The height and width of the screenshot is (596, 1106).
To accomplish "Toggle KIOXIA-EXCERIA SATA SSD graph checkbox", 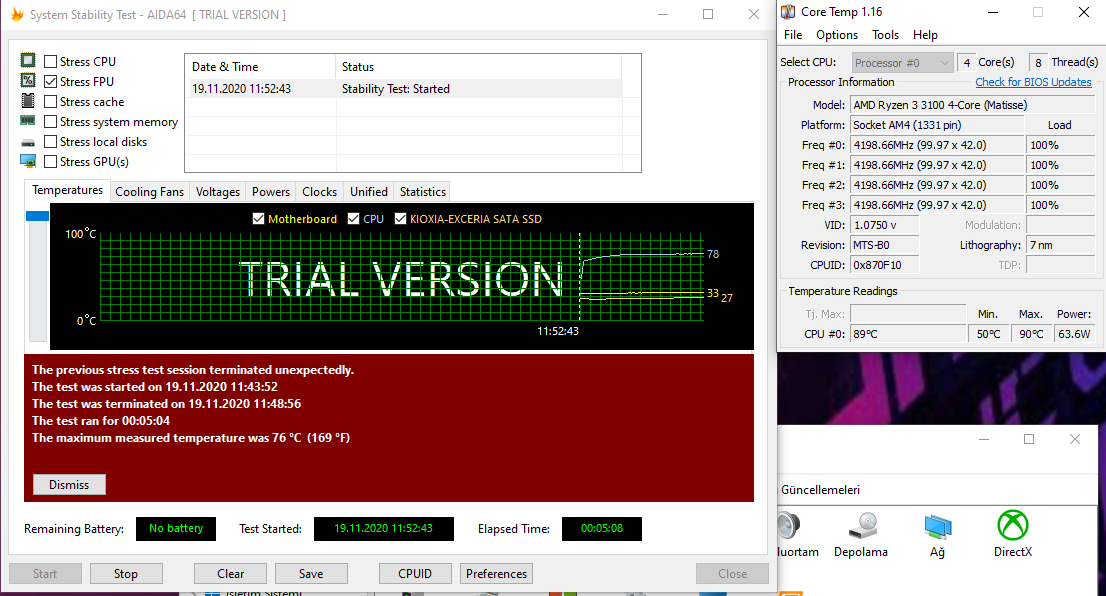I will point(400,219).
